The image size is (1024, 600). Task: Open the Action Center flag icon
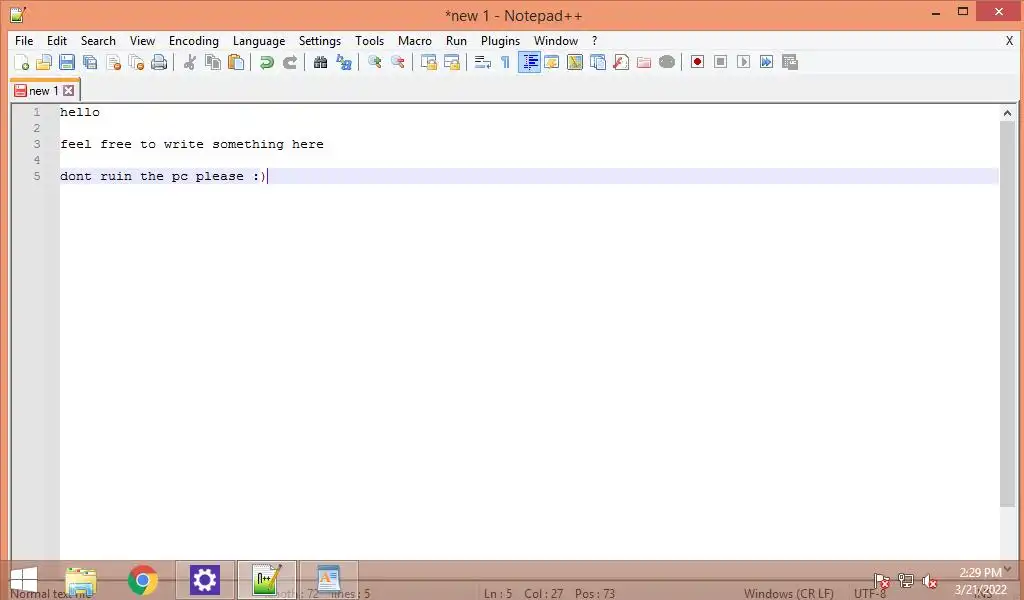882,580
